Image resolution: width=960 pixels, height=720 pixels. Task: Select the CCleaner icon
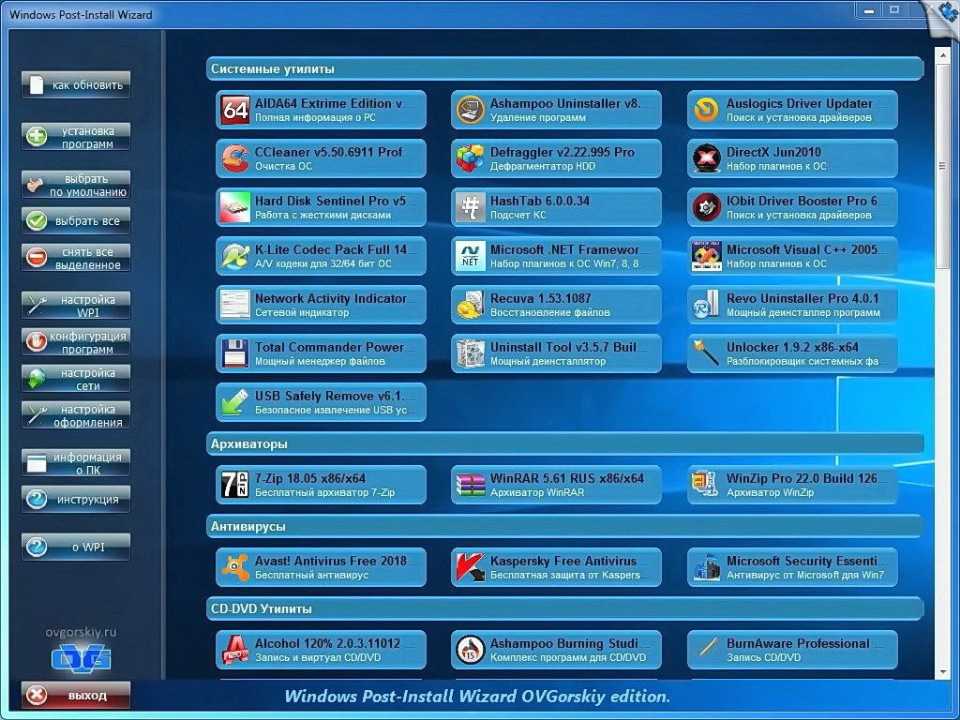(235, 159)
